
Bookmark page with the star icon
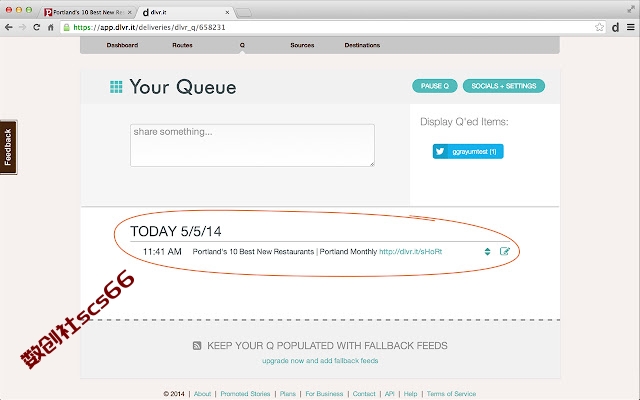click(x=599, y=27)
